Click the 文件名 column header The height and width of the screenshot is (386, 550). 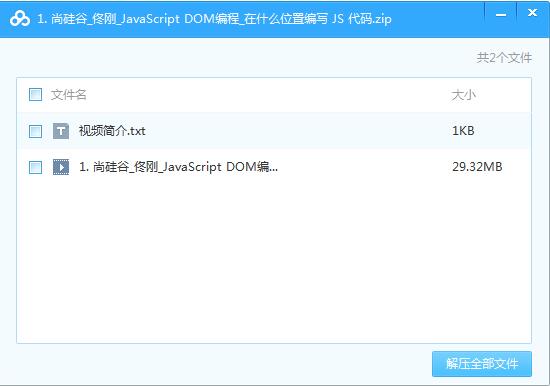tap(69, 95)
